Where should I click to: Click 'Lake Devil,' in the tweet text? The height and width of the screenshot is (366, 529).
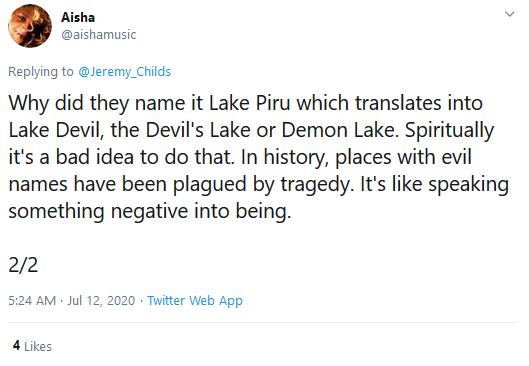[x=56, y=130]
